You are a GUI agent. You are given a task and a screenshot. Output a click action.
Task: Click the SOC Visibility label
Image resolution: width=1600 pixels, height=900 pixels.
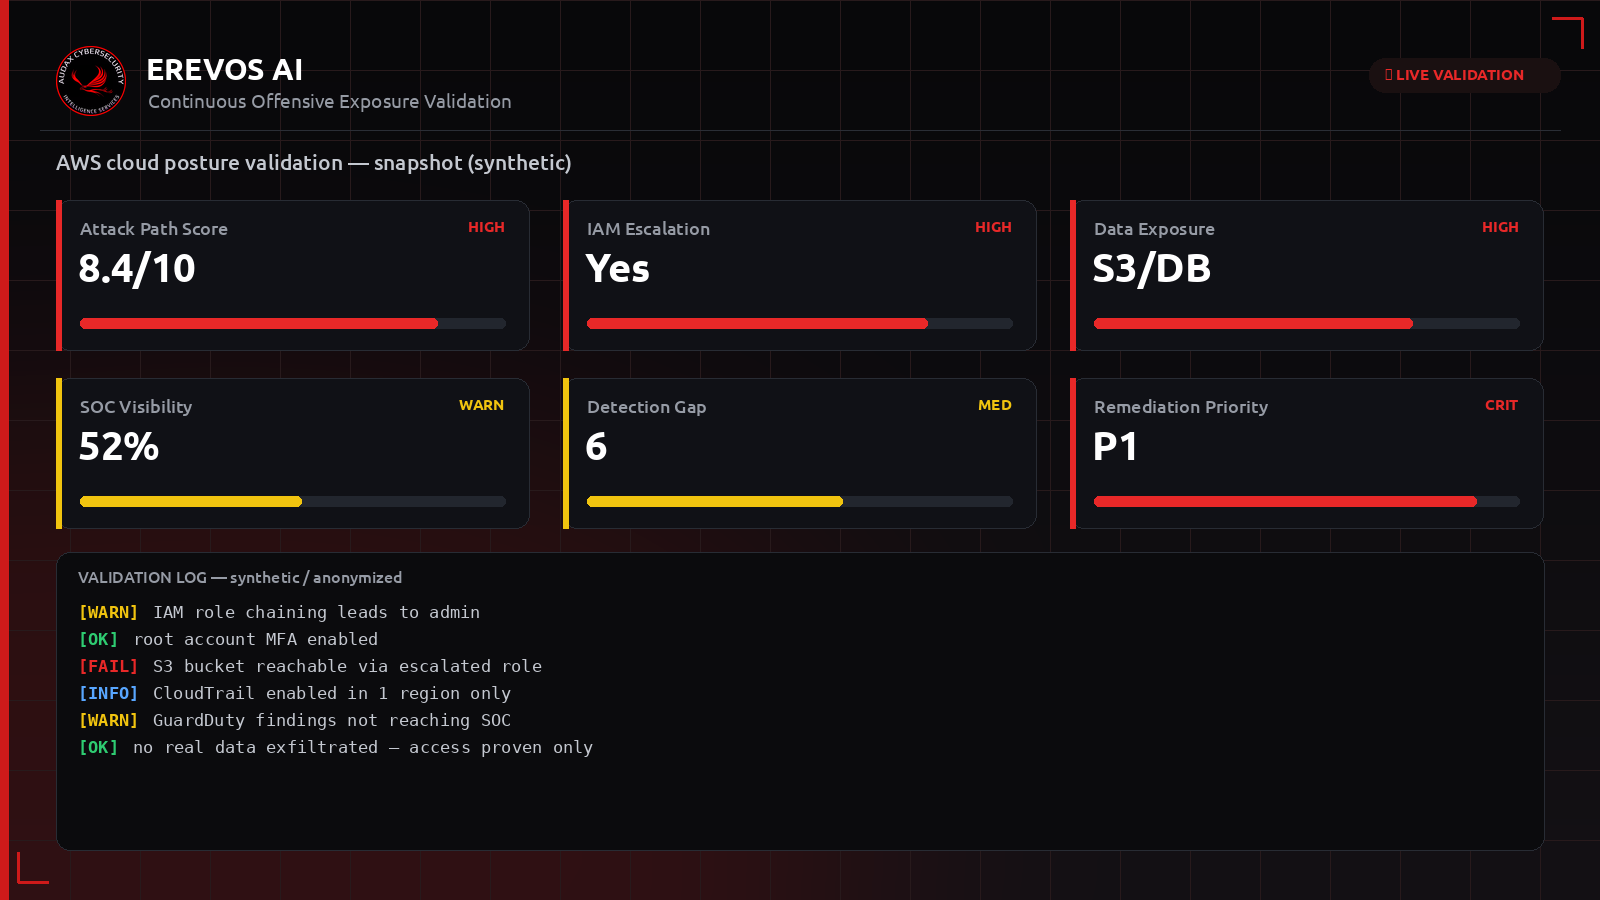click(136, 407)
